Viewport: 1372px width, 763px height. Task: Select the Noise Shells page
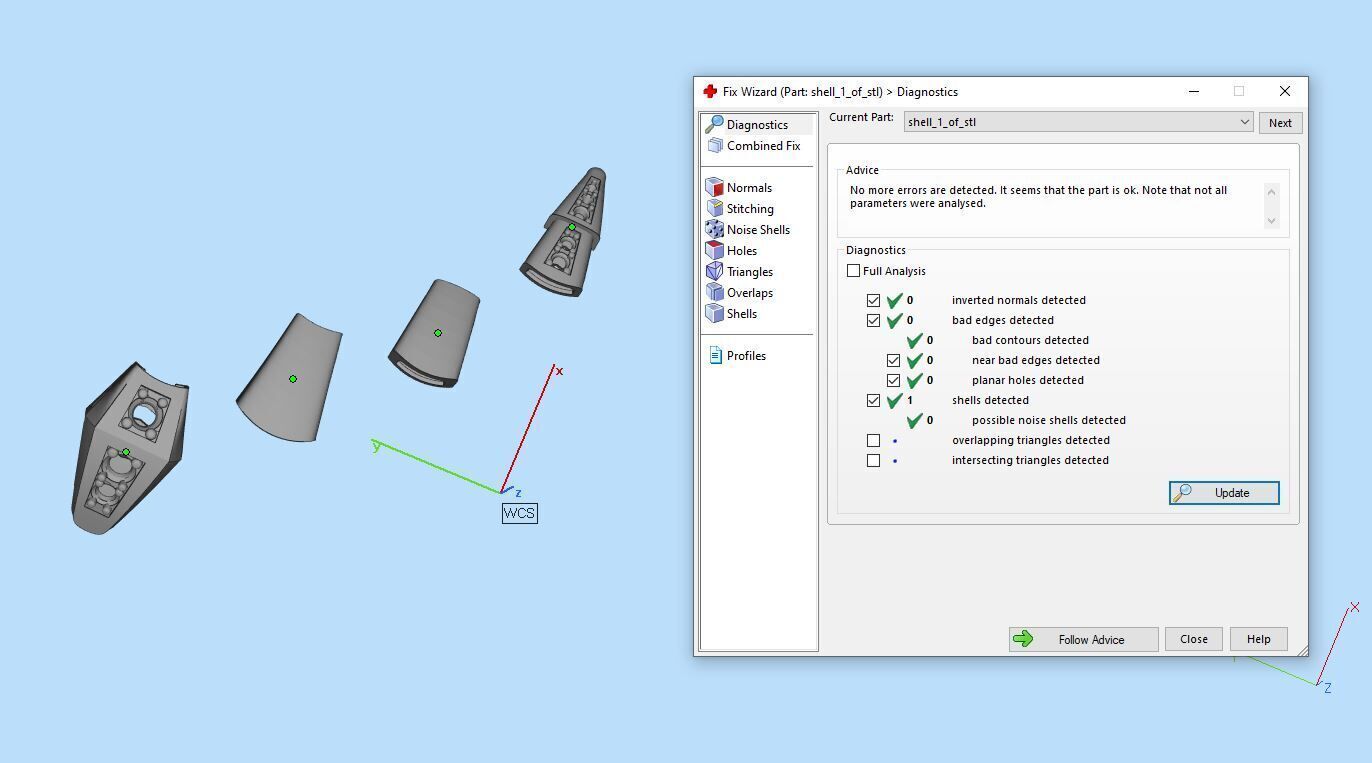pyautogui.click(x=758, y=230)
